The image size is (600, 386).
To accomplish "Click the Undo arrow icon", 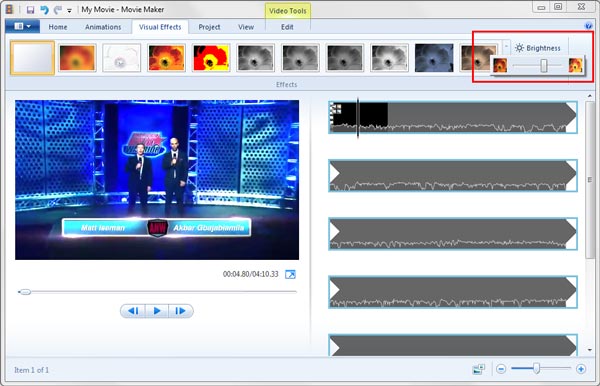I will point(44,10).
